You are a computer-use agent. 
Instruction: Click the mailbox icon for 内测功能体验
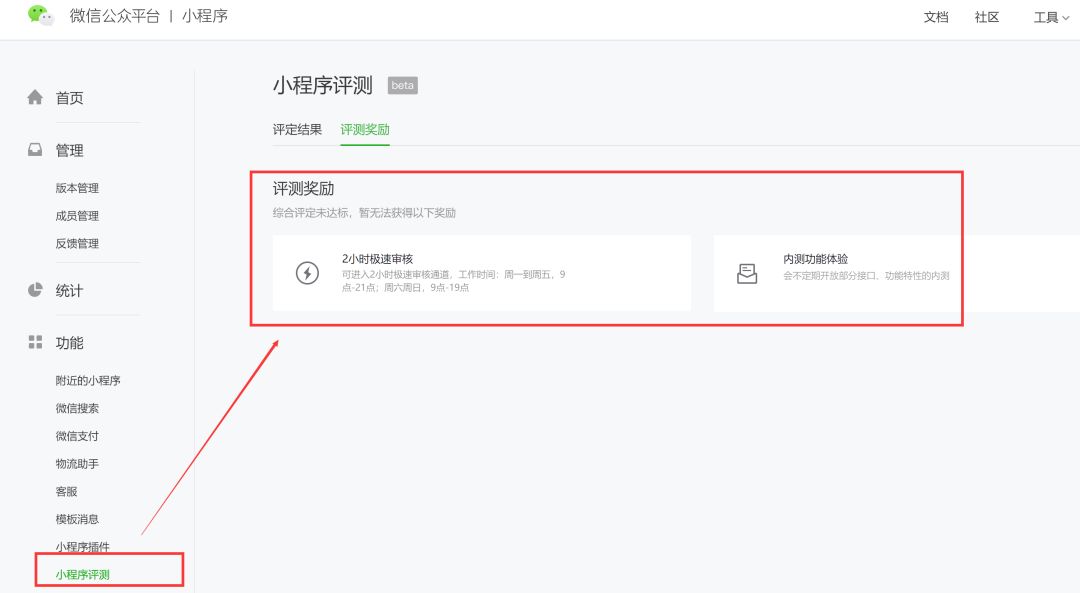[747, 273]
